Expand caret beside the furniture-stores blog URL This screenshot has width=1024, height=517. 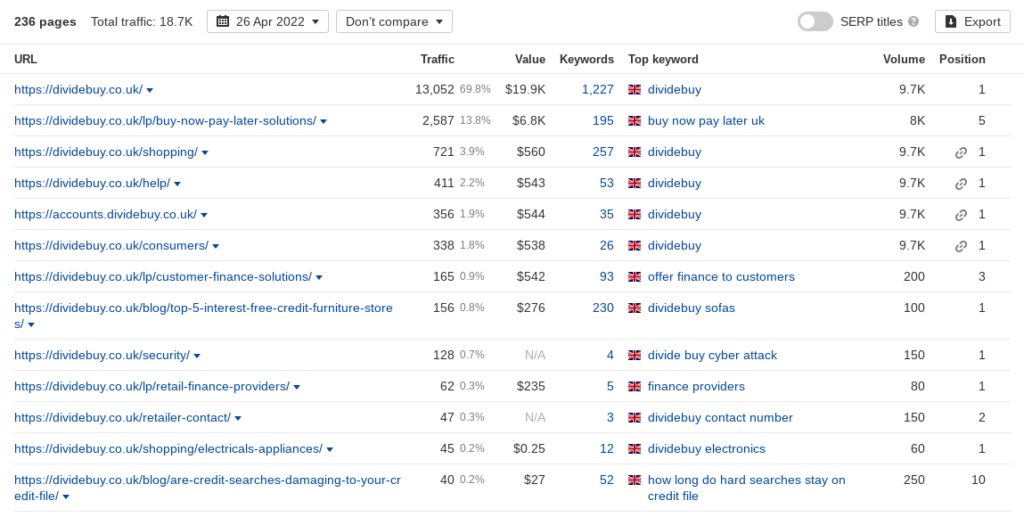[31, 324]
